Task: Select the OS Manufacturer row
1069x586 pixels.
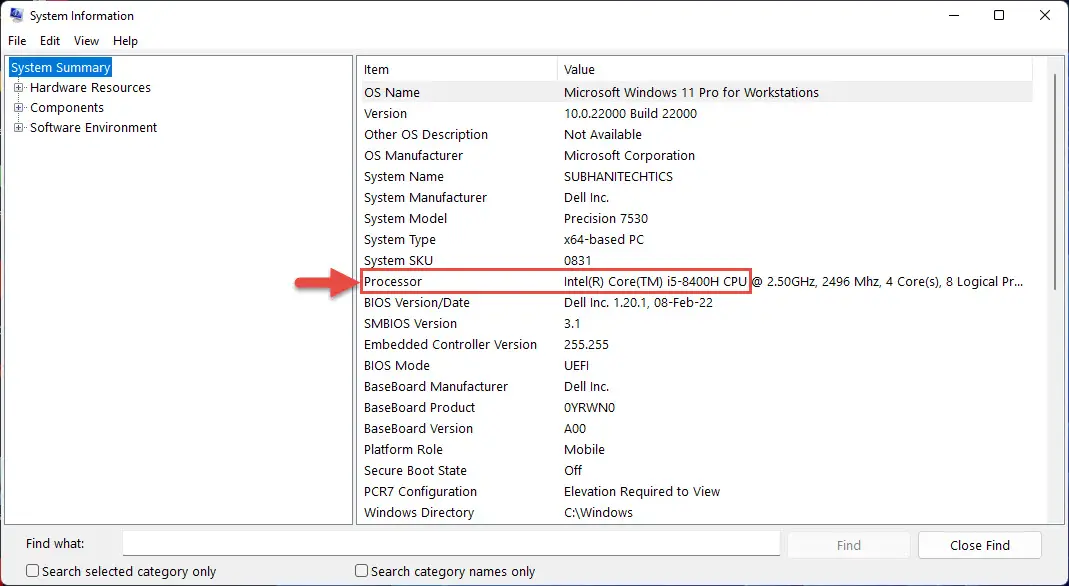Action: (x=696, y=155)
